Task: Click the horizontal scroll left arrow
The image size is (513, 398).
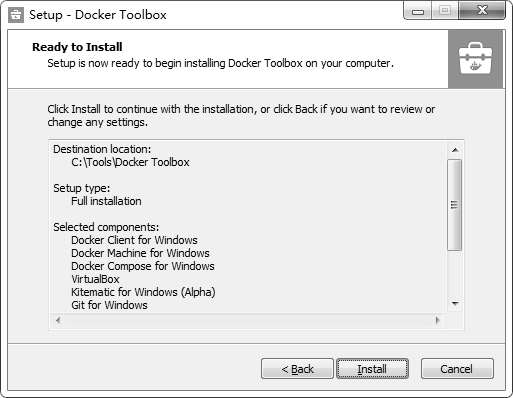Action: click(58, 320)
